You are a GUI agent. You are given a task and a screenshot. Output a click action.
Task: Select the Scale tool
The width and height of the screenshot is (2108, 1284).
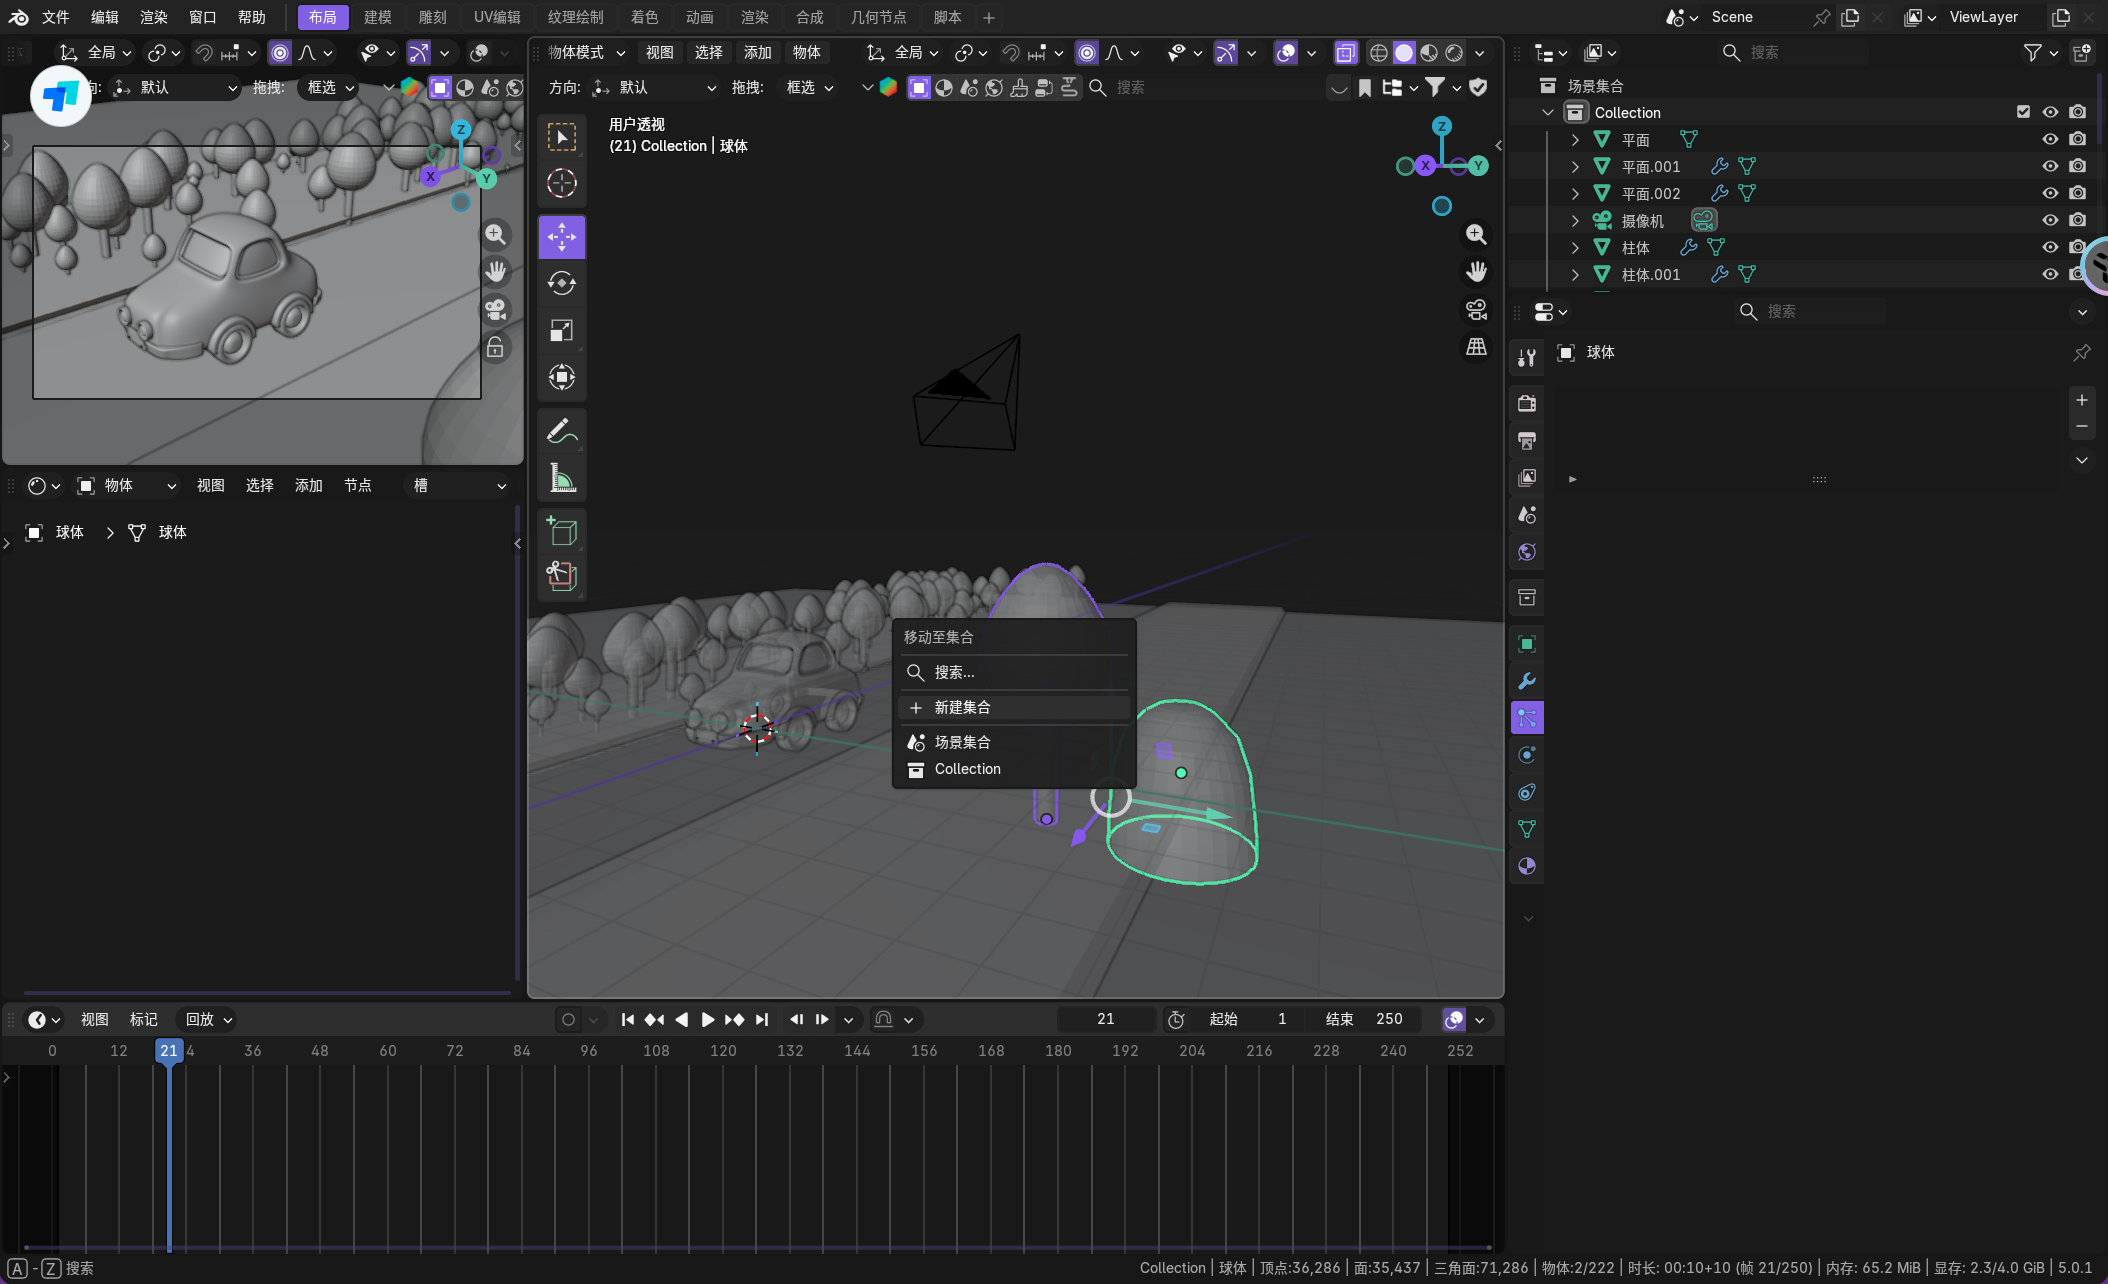click(x=561, y=331)
